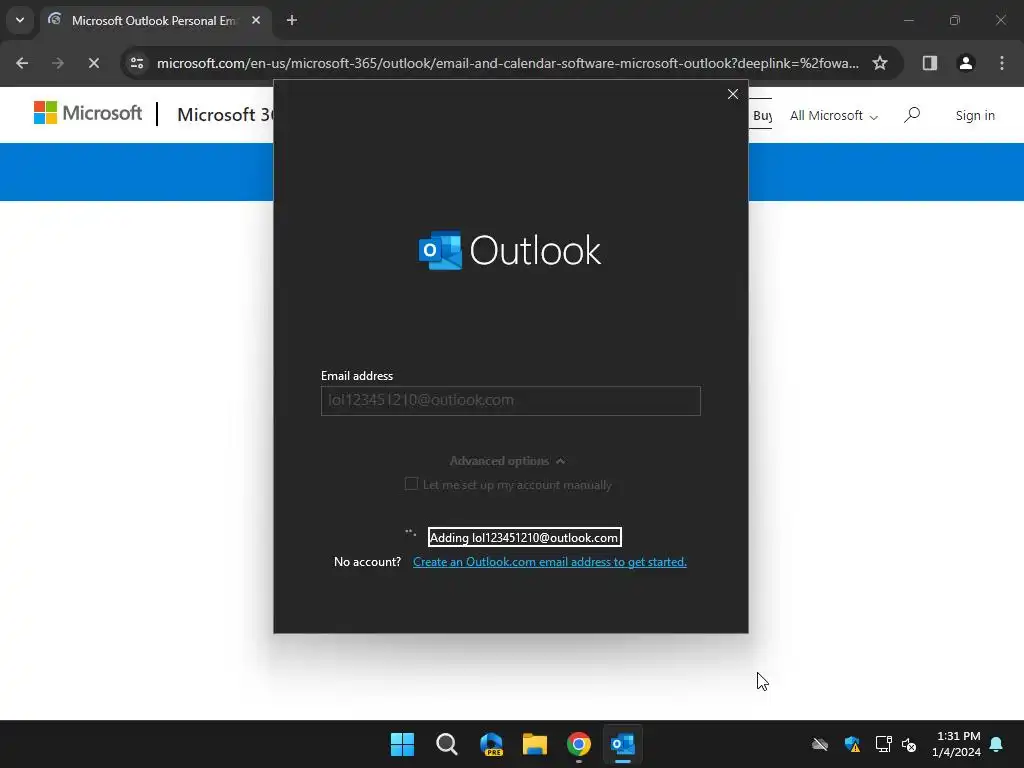This screenshot has width=1024, height=768.
Task: Close the Microsoft Outlook Personal Email tab
Action: click(256, 20)
